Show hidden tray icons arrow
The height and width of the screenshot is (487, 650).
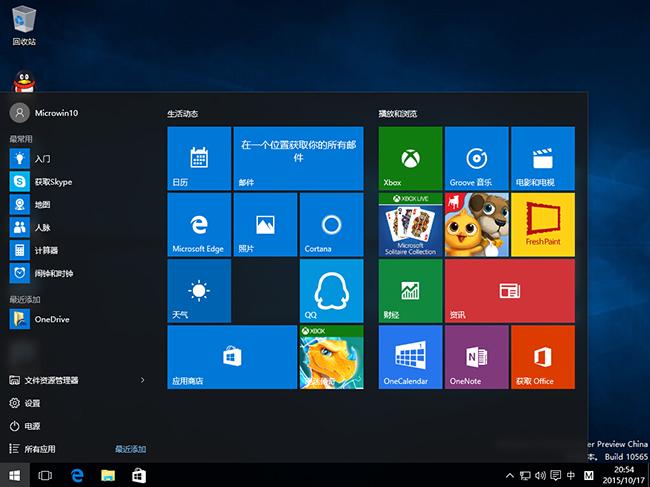[x=510, y=475]
